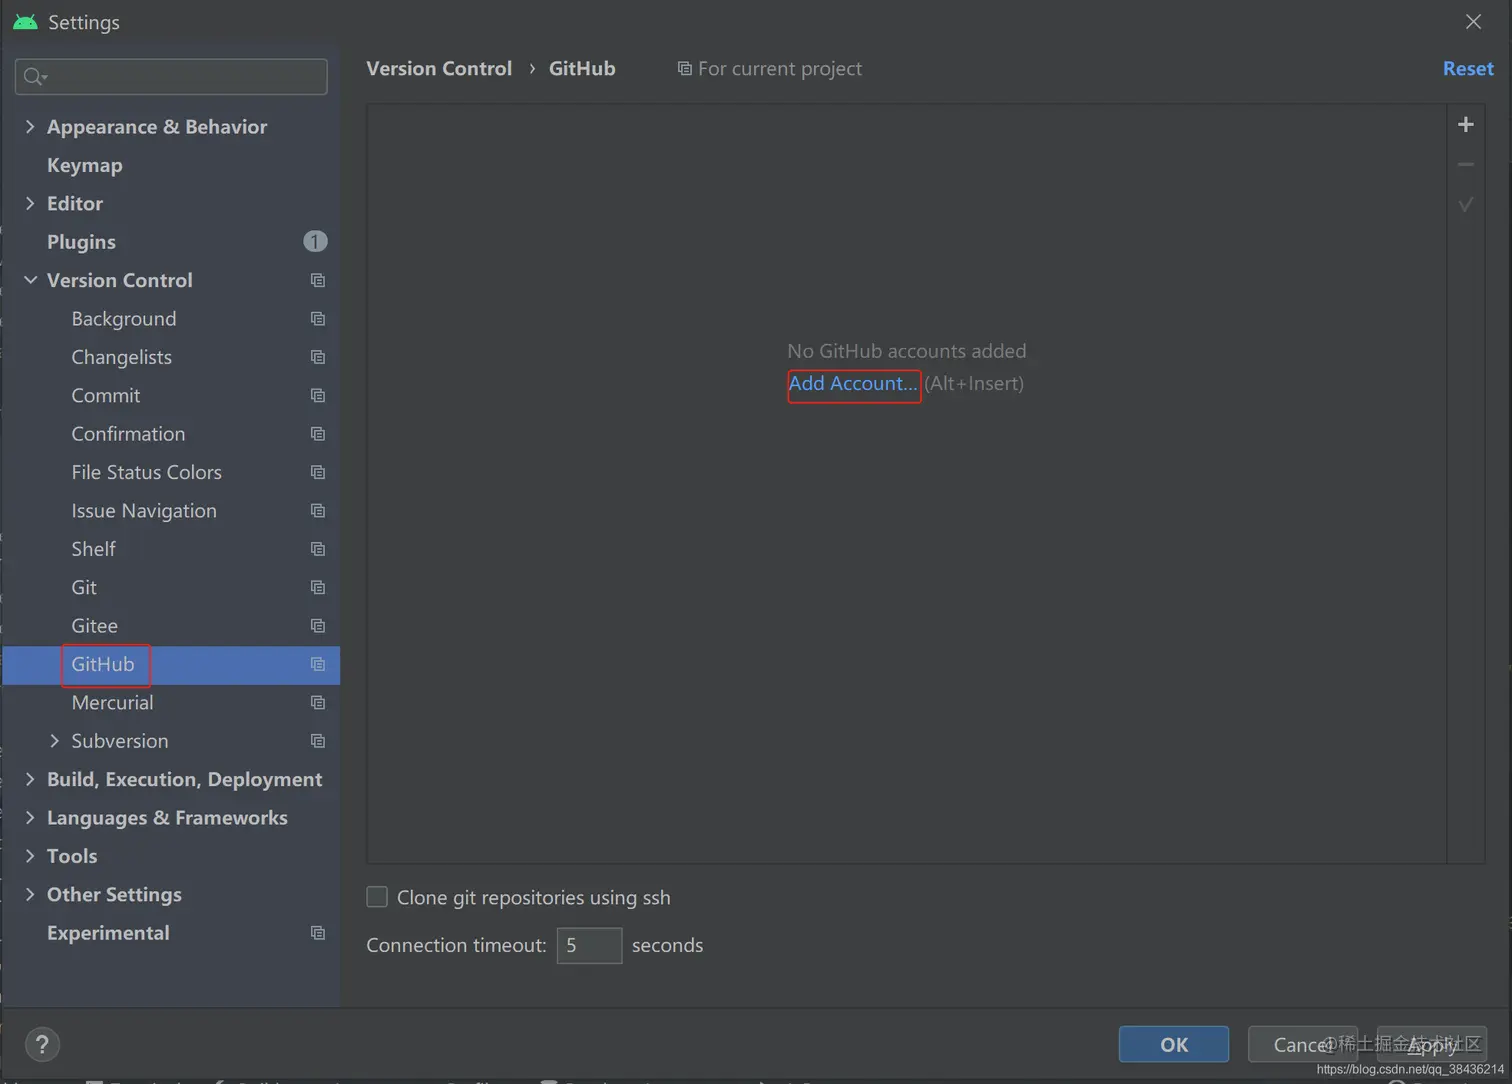Close the Settings dialog with X

(x=1473, y=22)
